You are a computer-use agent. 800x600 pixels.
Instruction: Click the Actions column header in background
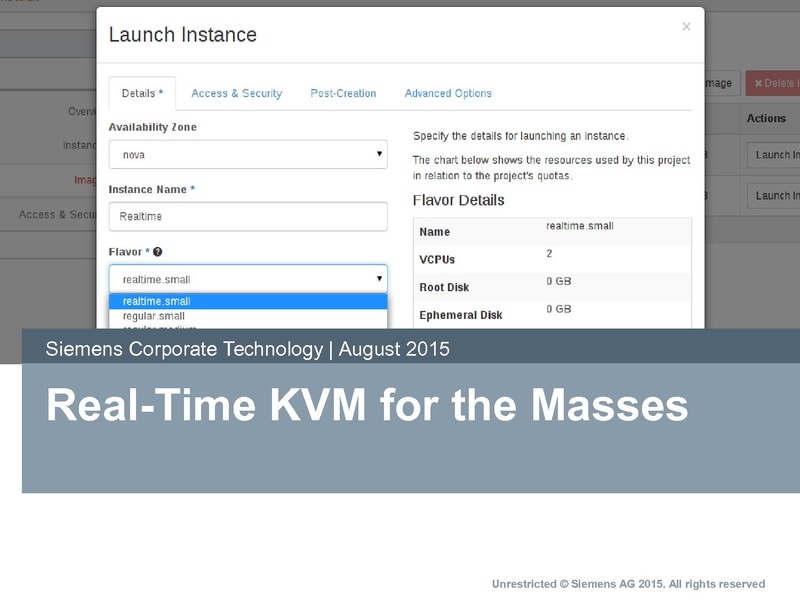coord(766,118)
